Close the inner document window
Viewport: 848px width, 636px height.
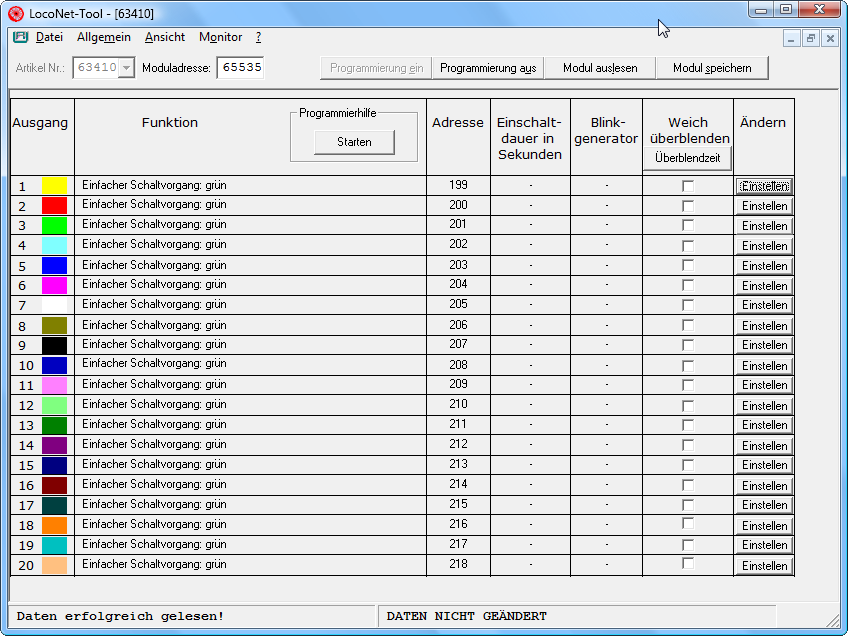coord(830,38)
